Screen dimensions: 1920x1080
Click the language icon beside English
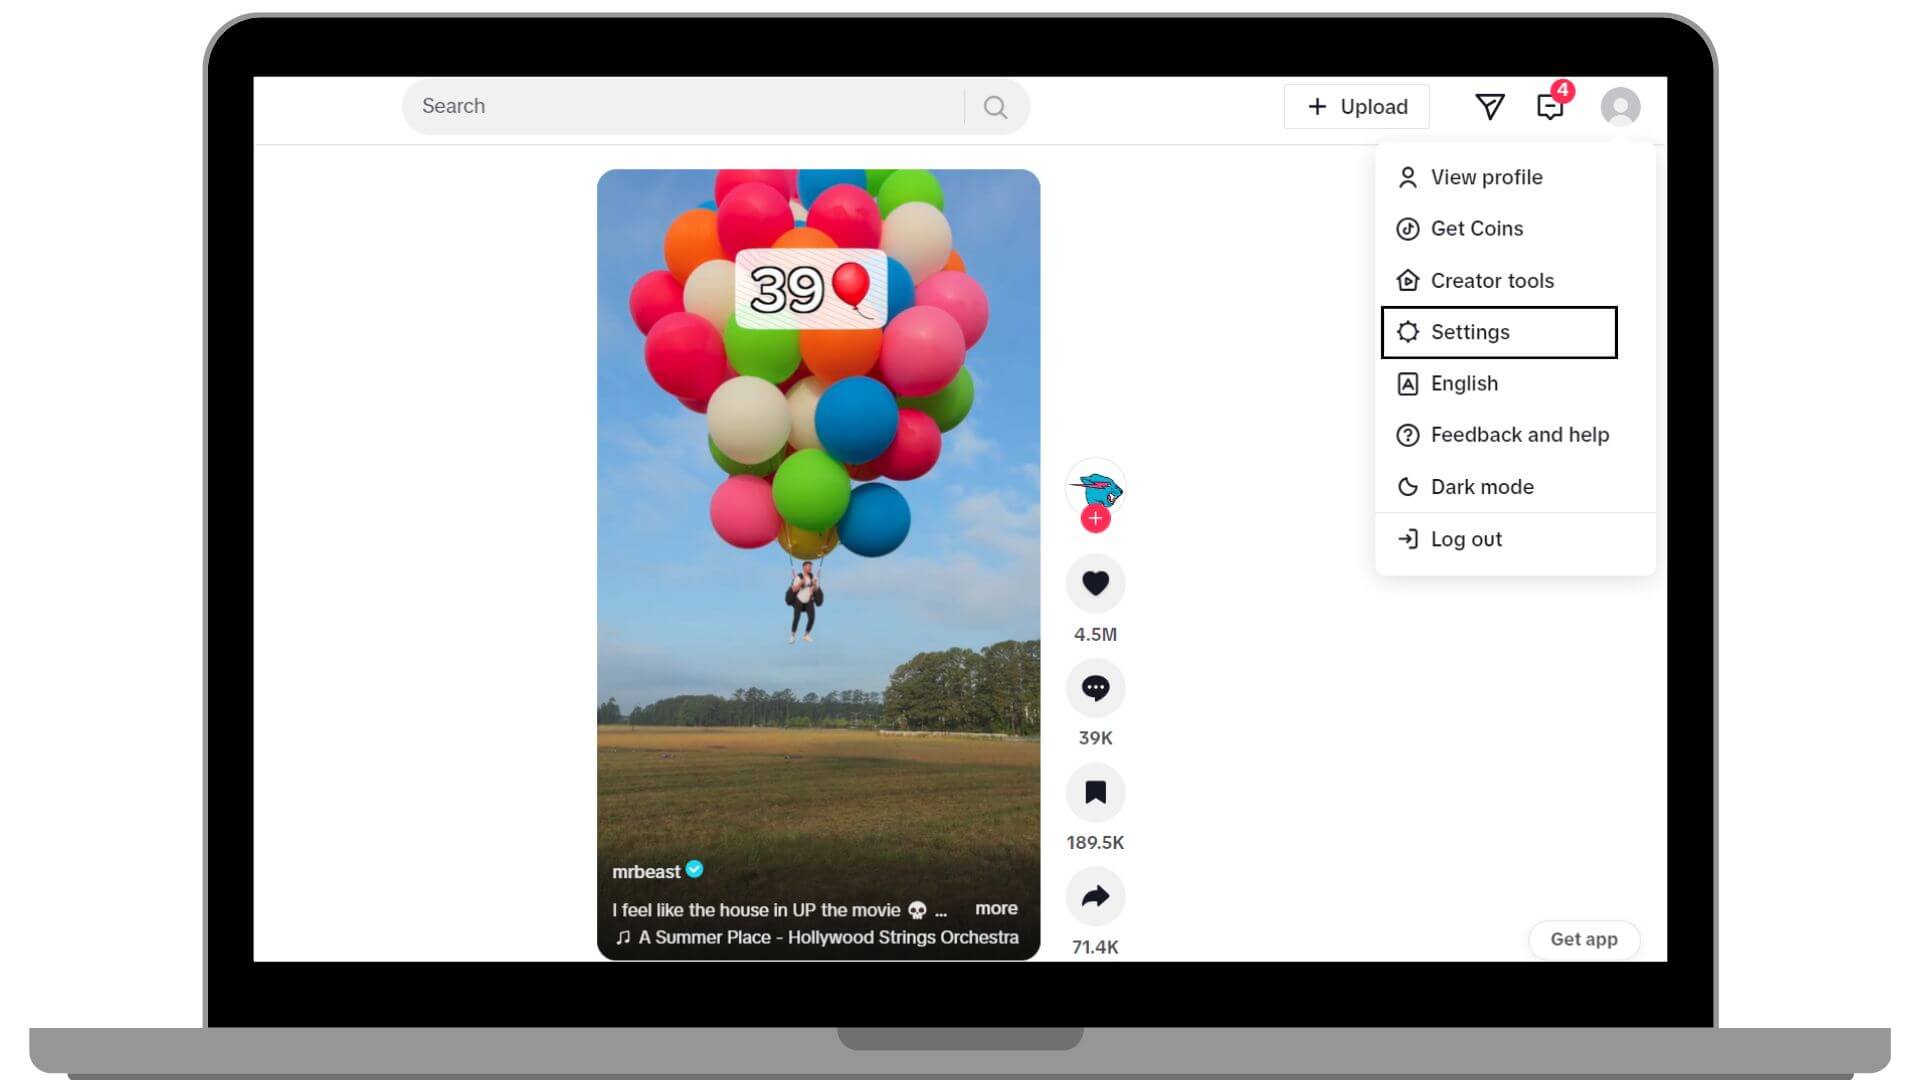[x=1408, y=384]
